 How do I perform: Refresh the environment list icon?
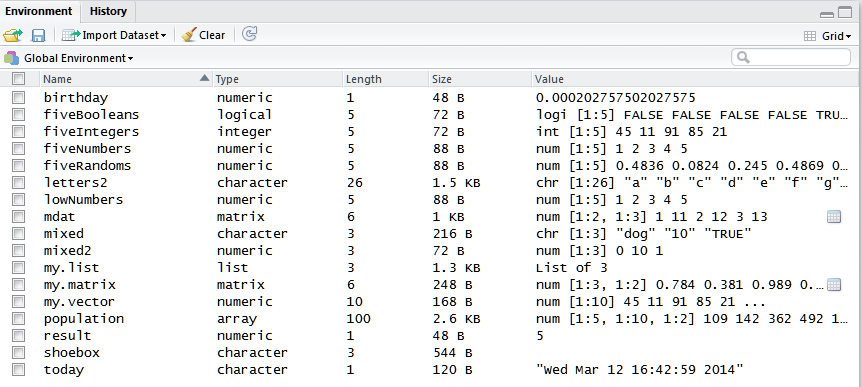(x=250, y=35)
